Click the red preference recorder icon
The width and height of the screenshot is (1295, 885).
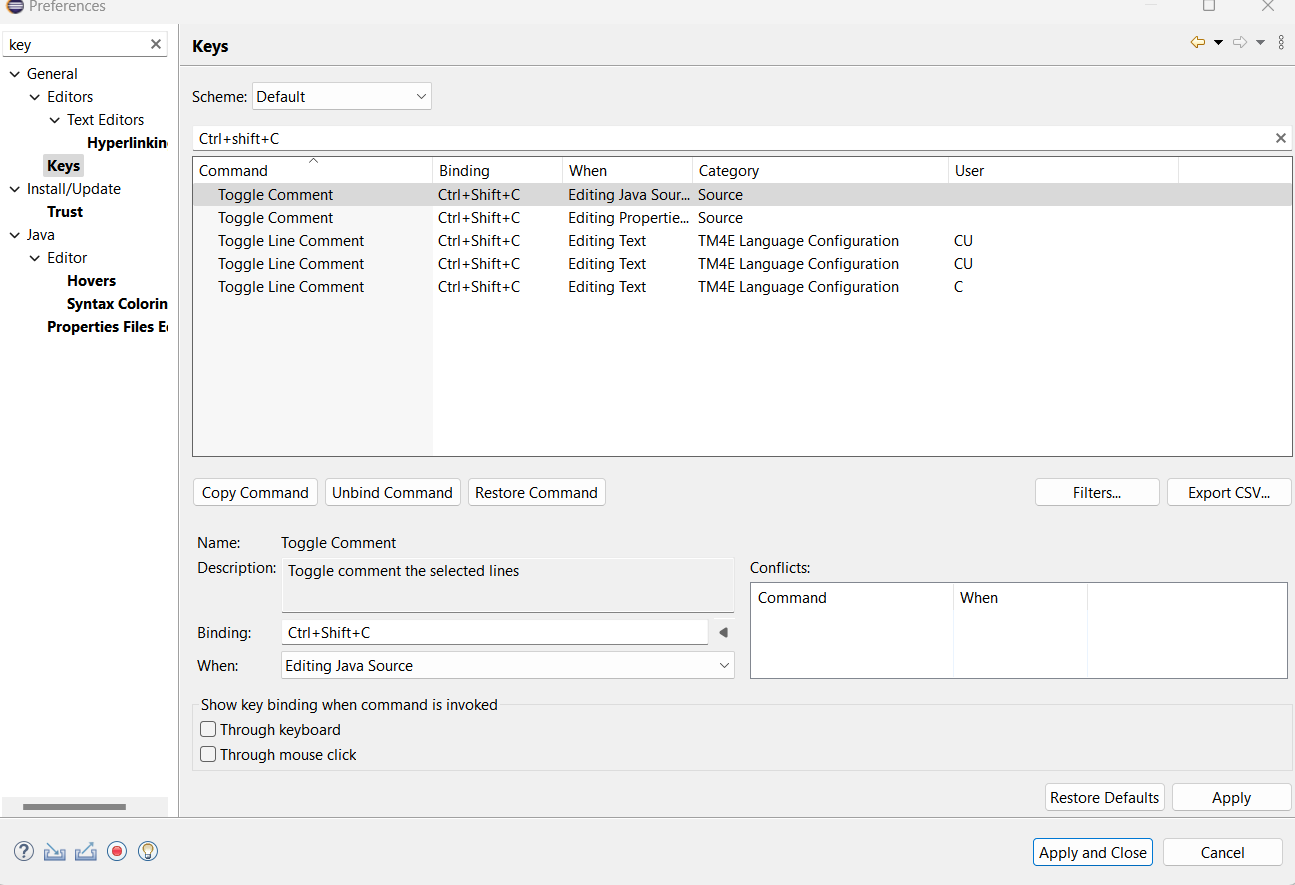[x=117, y=851]
